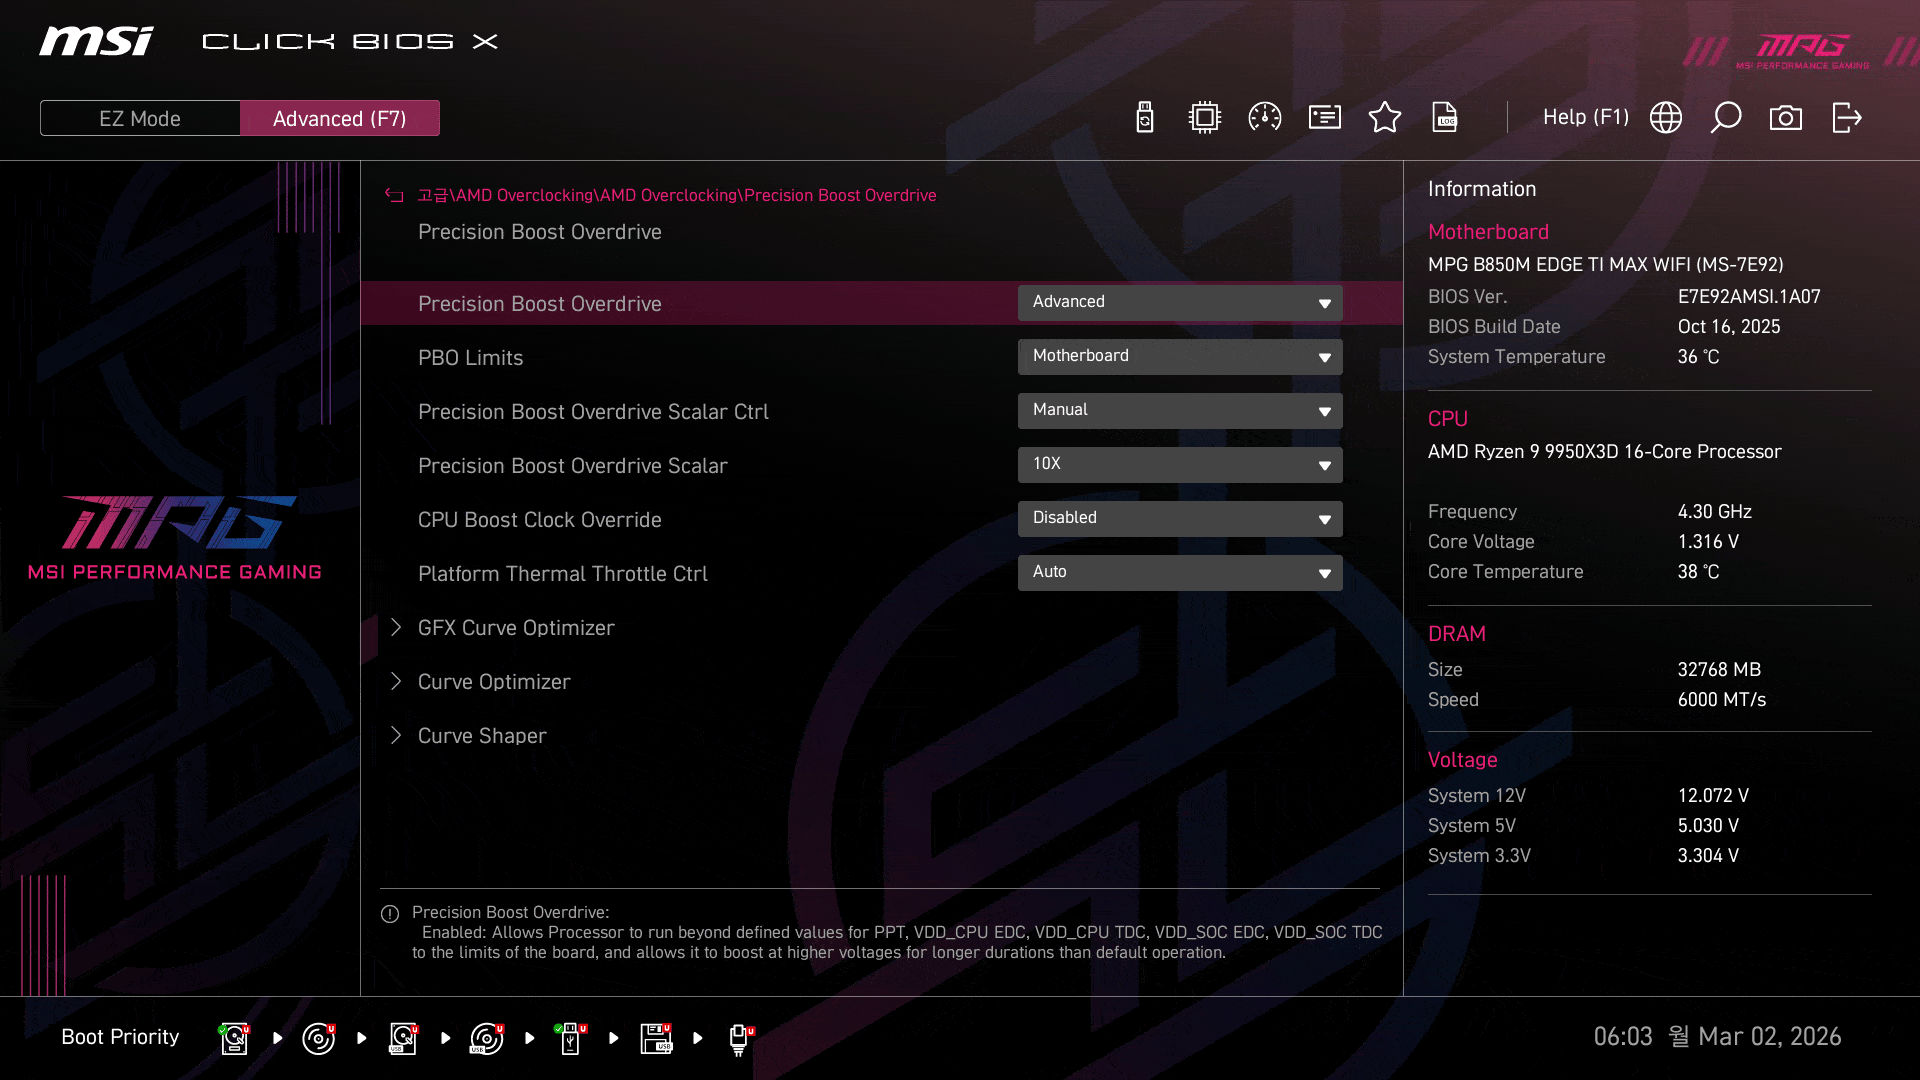Select the first boot priority device
1920x1080 pixels.
point(234,1038)
